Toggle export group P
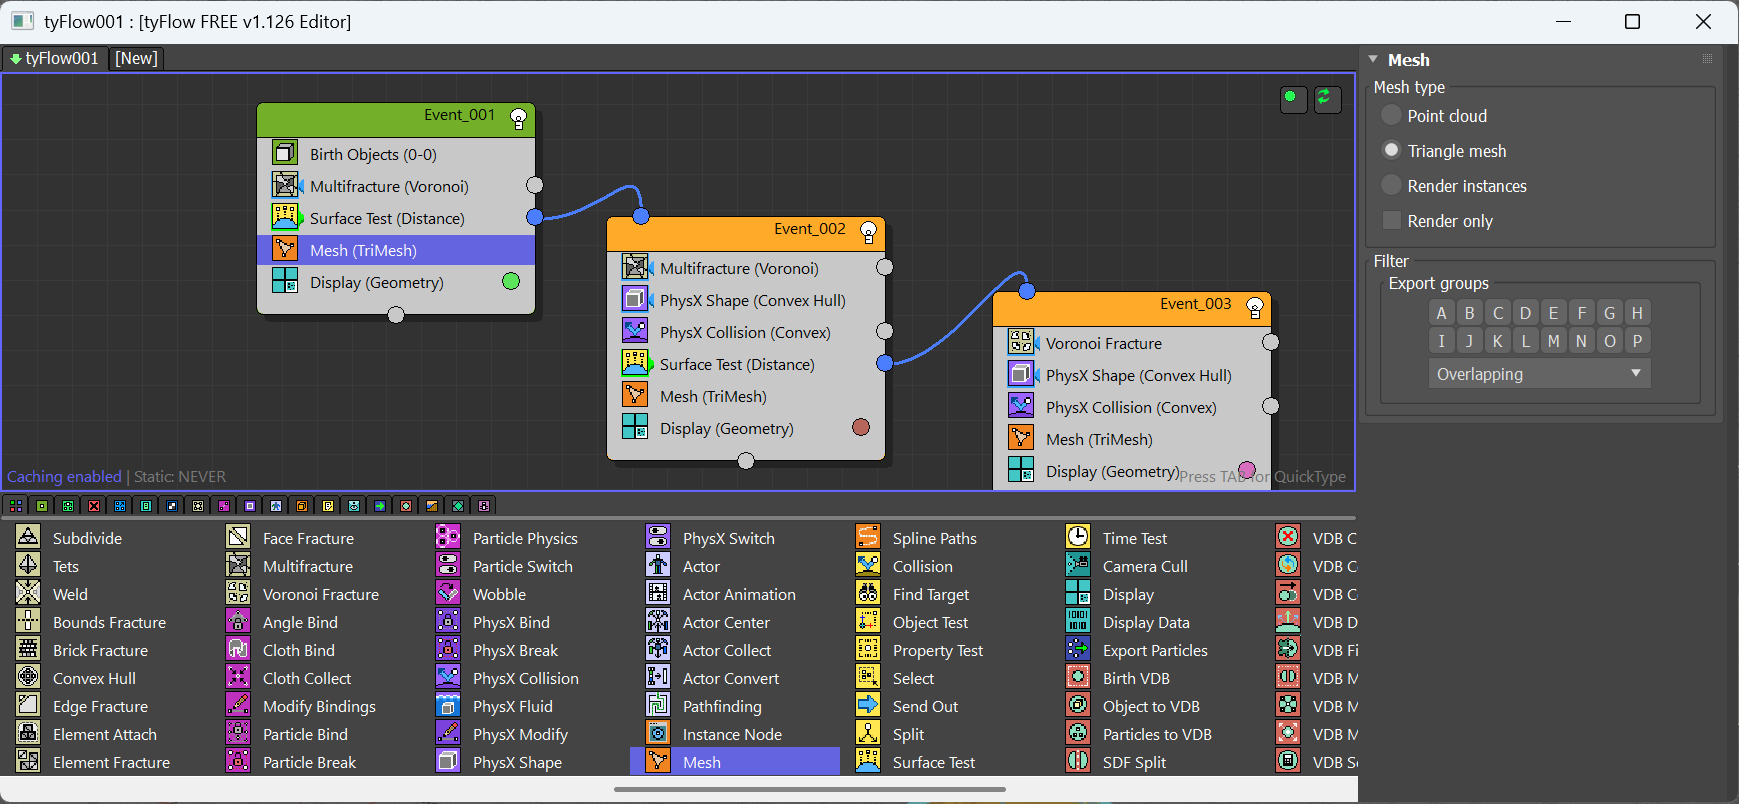The height and width of the screenshot is (804, 1739). coord(1637,341)
